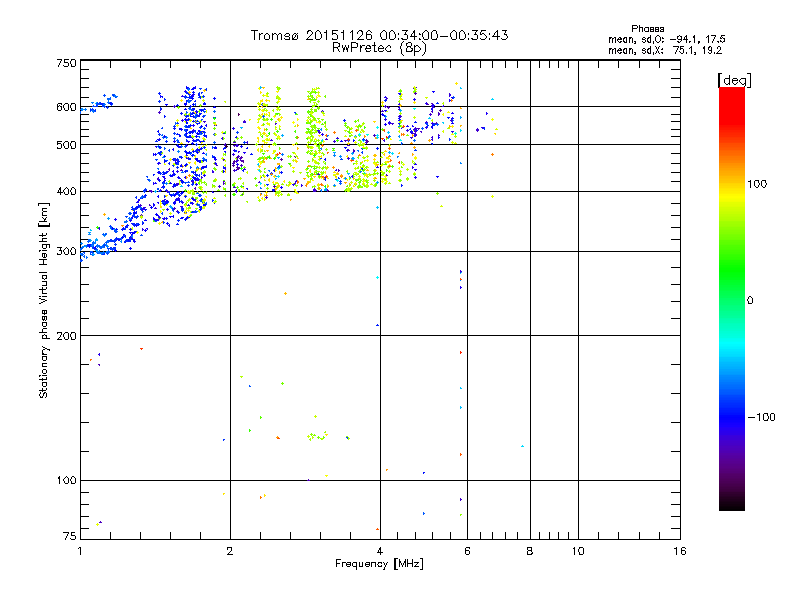
Task: Click the x-axis tick label '16'
Action: 680,551
